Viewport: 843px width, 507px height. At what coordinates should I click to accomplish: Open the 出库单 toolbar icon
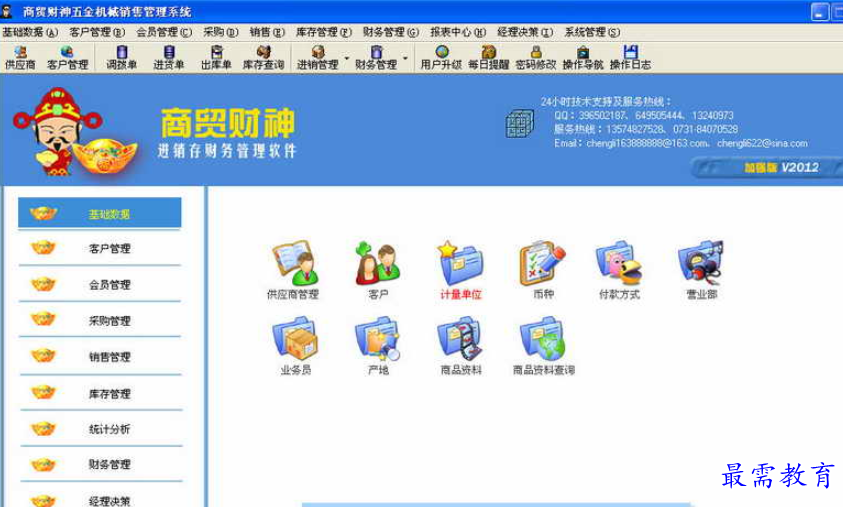[216, 58]
